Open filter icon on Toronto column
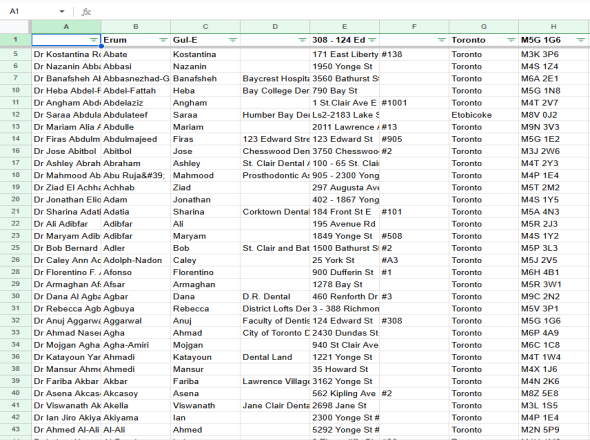The image size is (590, 440). (x=511, y=40)
